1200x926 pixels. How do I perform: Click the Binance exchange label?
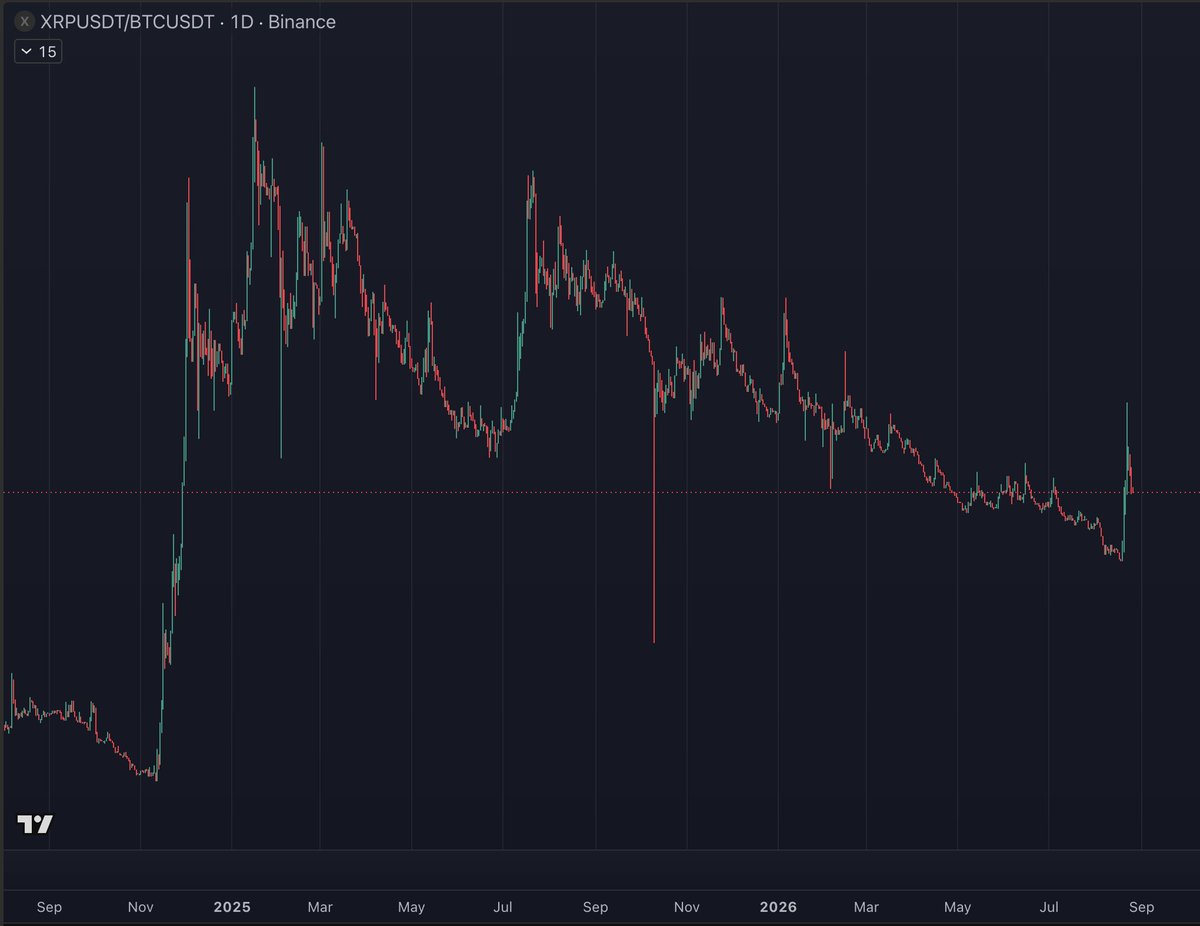point(304,21)
